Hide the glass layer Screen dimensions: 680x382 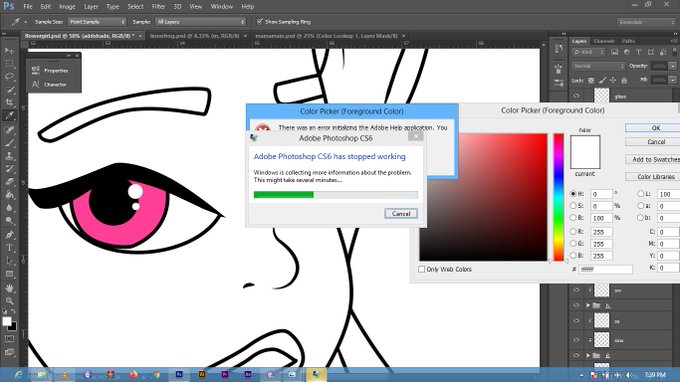point(576,96)
